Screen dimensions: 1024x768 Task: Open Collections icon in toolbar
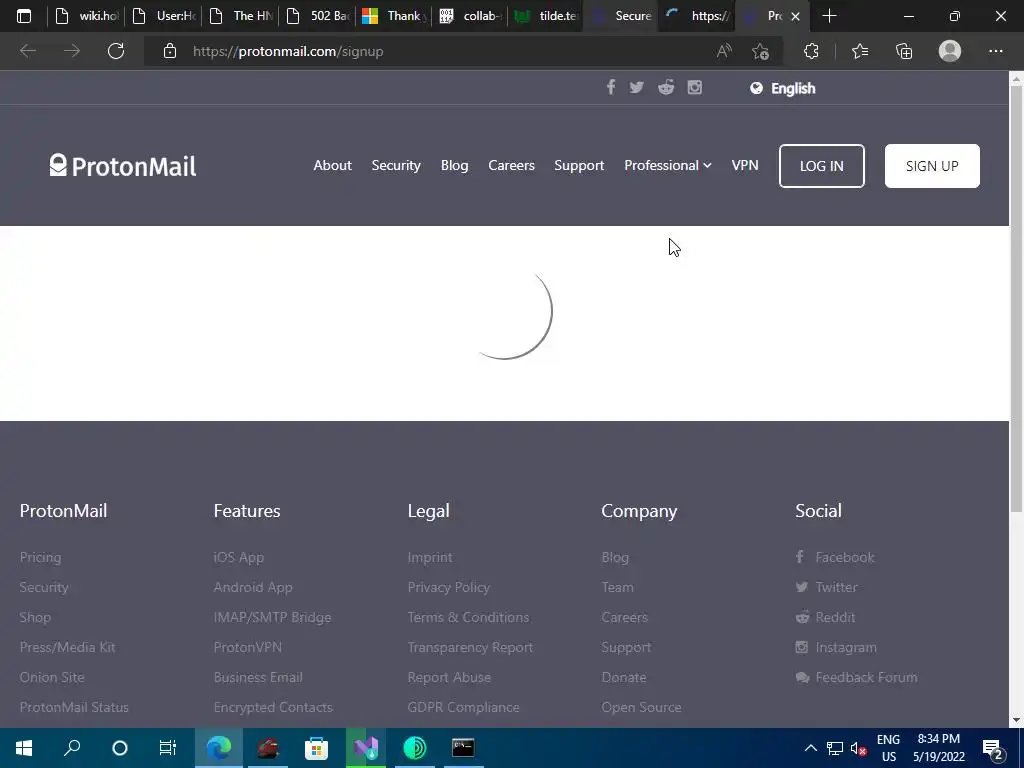pos(904,51)
